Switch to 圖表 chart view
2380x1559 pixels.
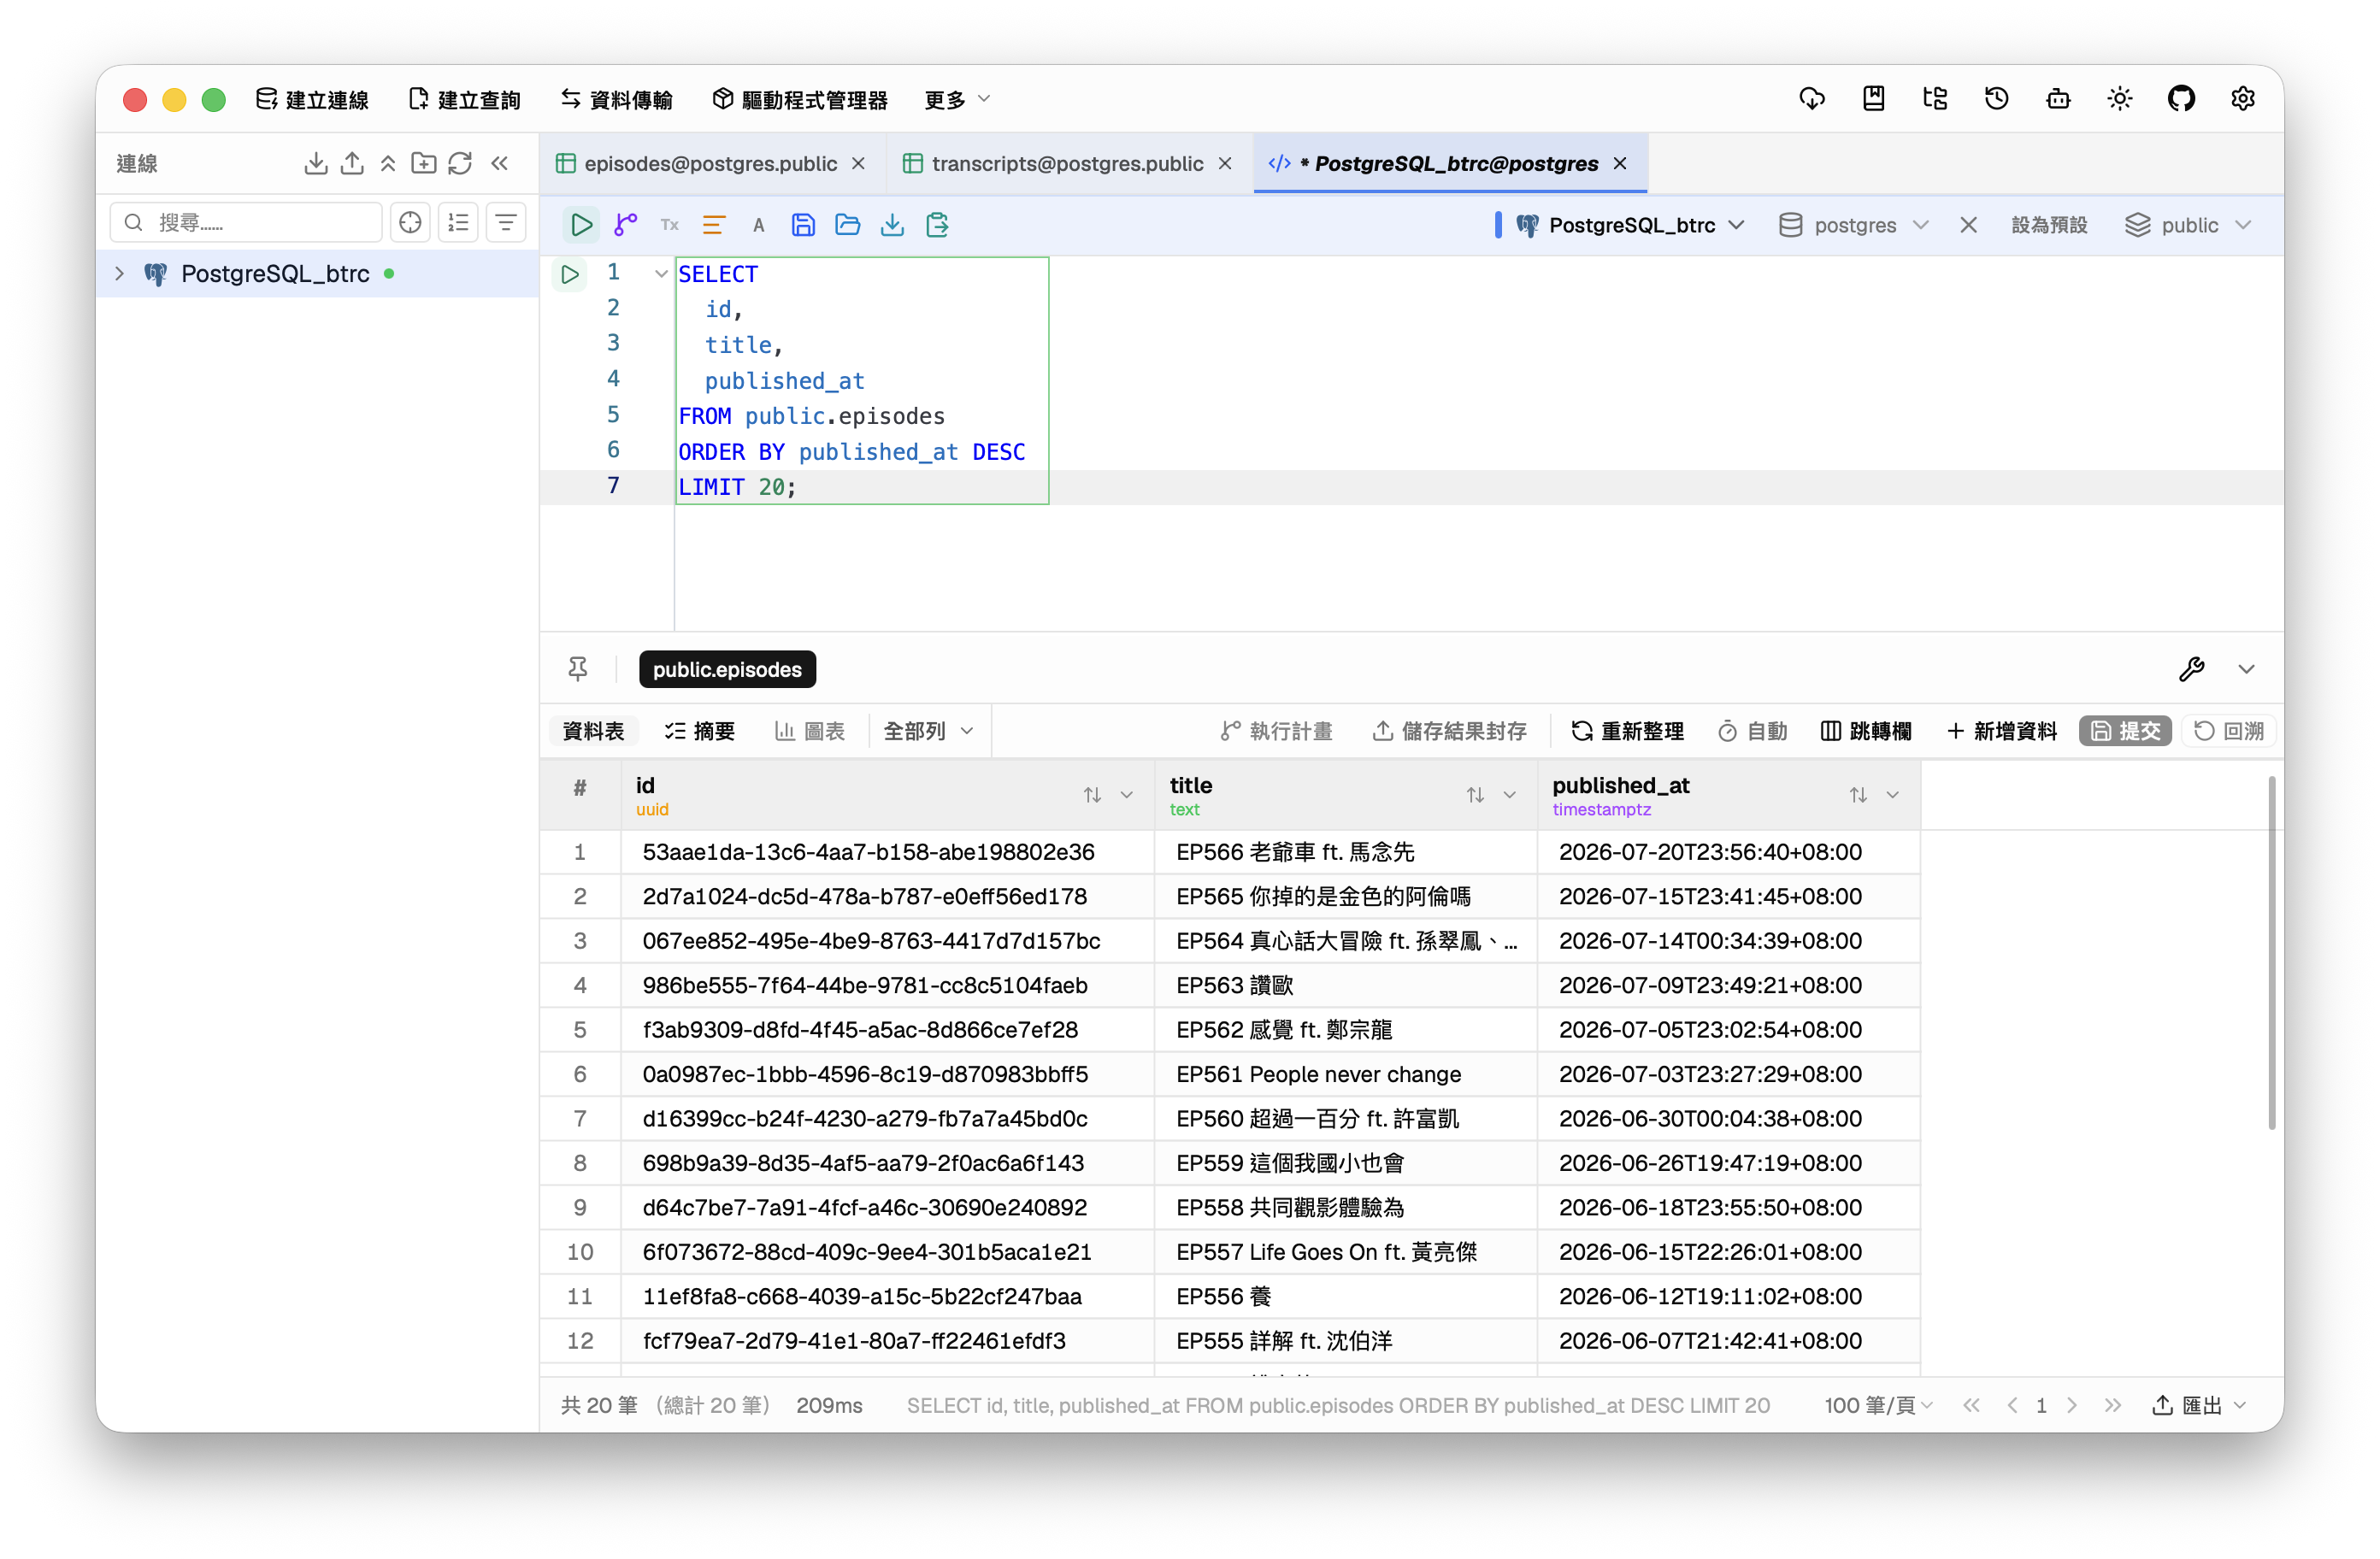810,731
